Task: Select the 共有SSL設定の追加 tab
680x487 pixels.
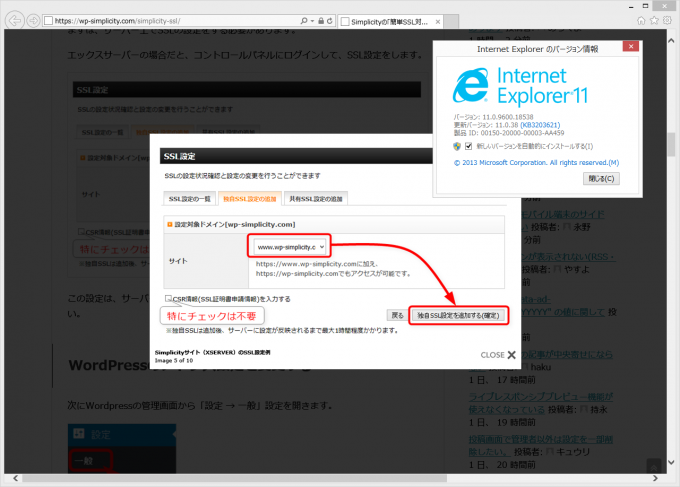Action: point(316,199)
